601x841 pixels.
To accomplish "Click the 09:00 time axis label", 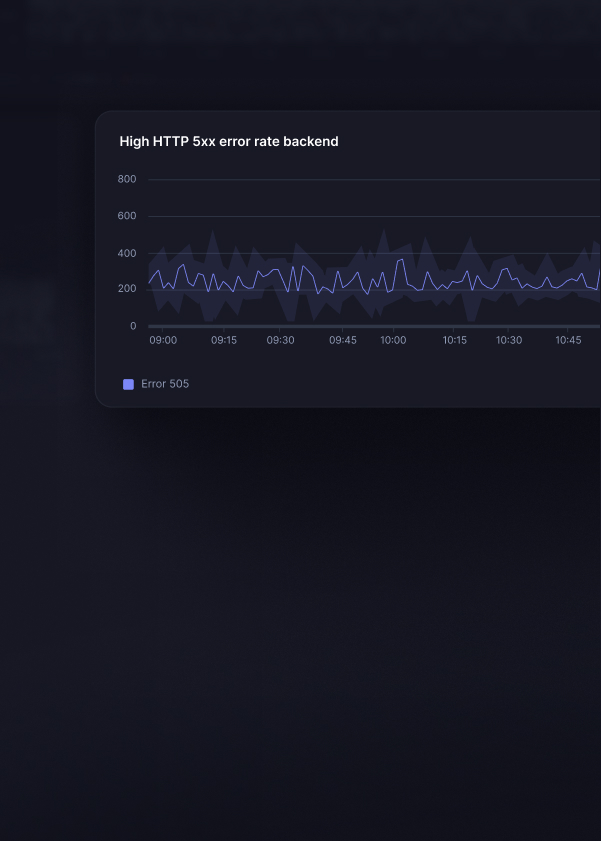I will (163, 340).
